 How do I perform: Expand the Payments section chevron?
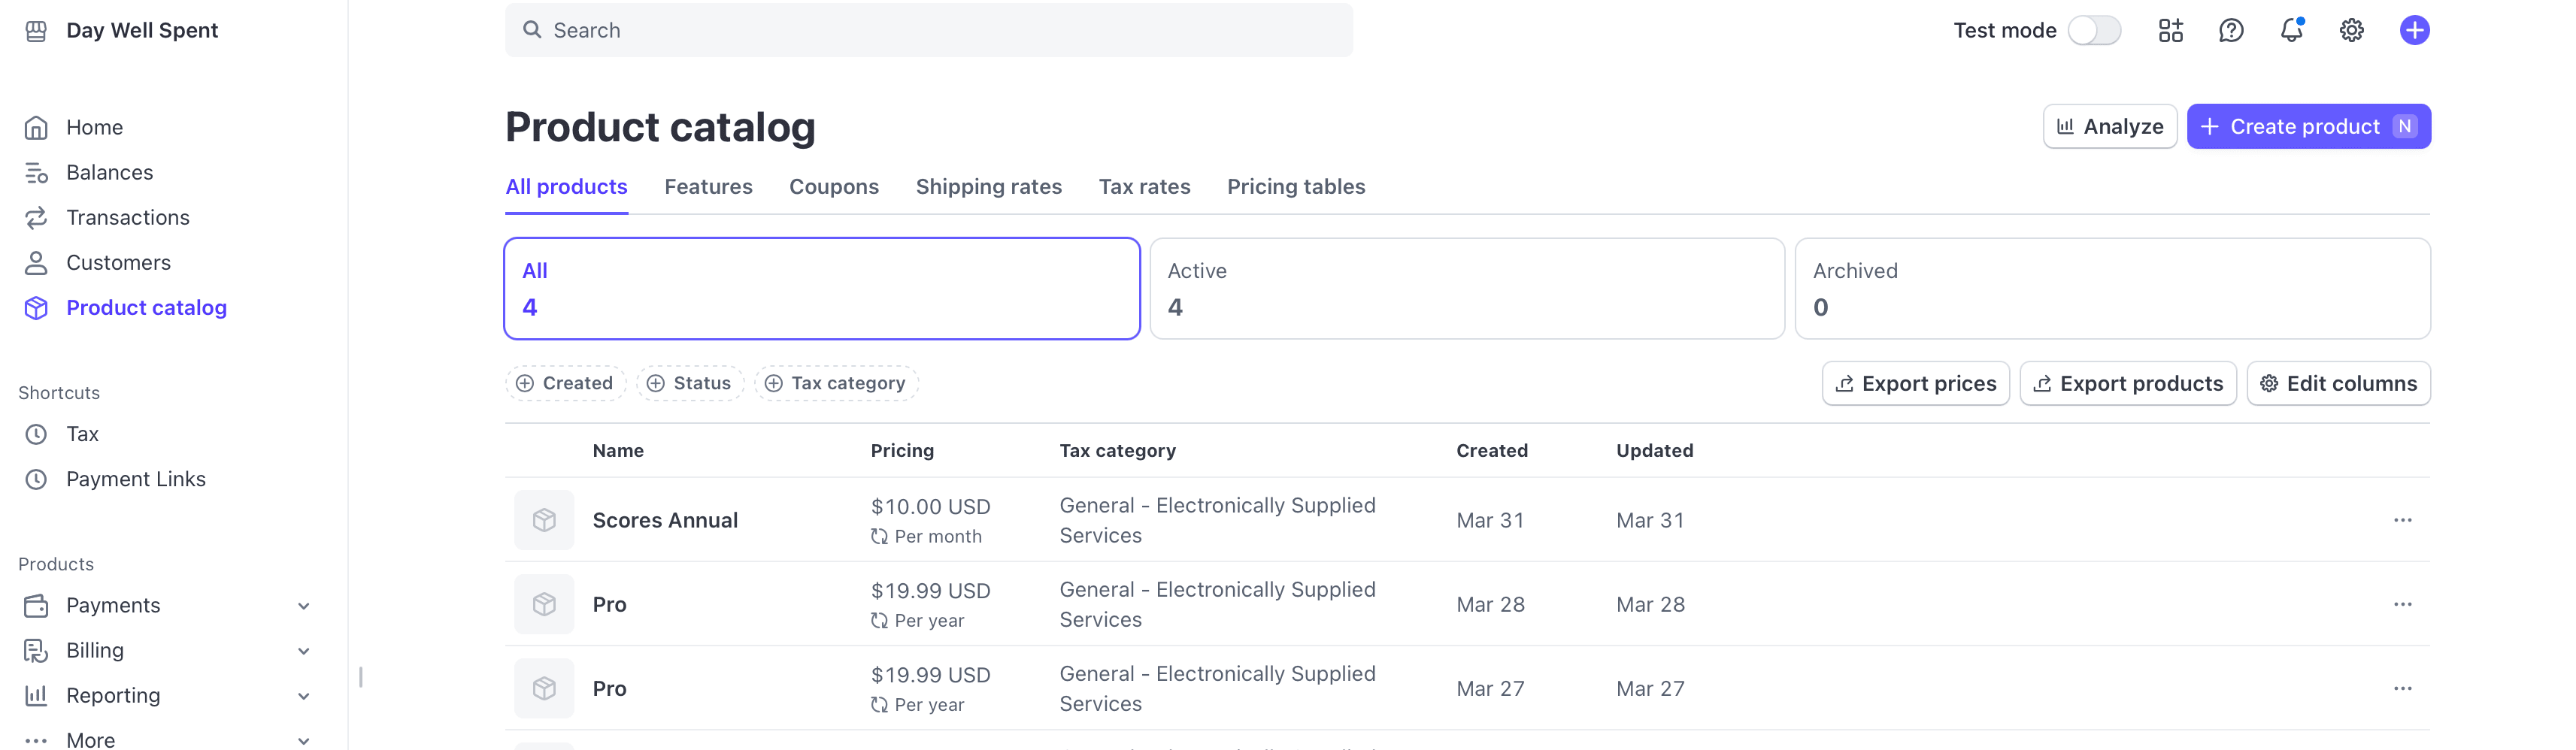point(304,606)
